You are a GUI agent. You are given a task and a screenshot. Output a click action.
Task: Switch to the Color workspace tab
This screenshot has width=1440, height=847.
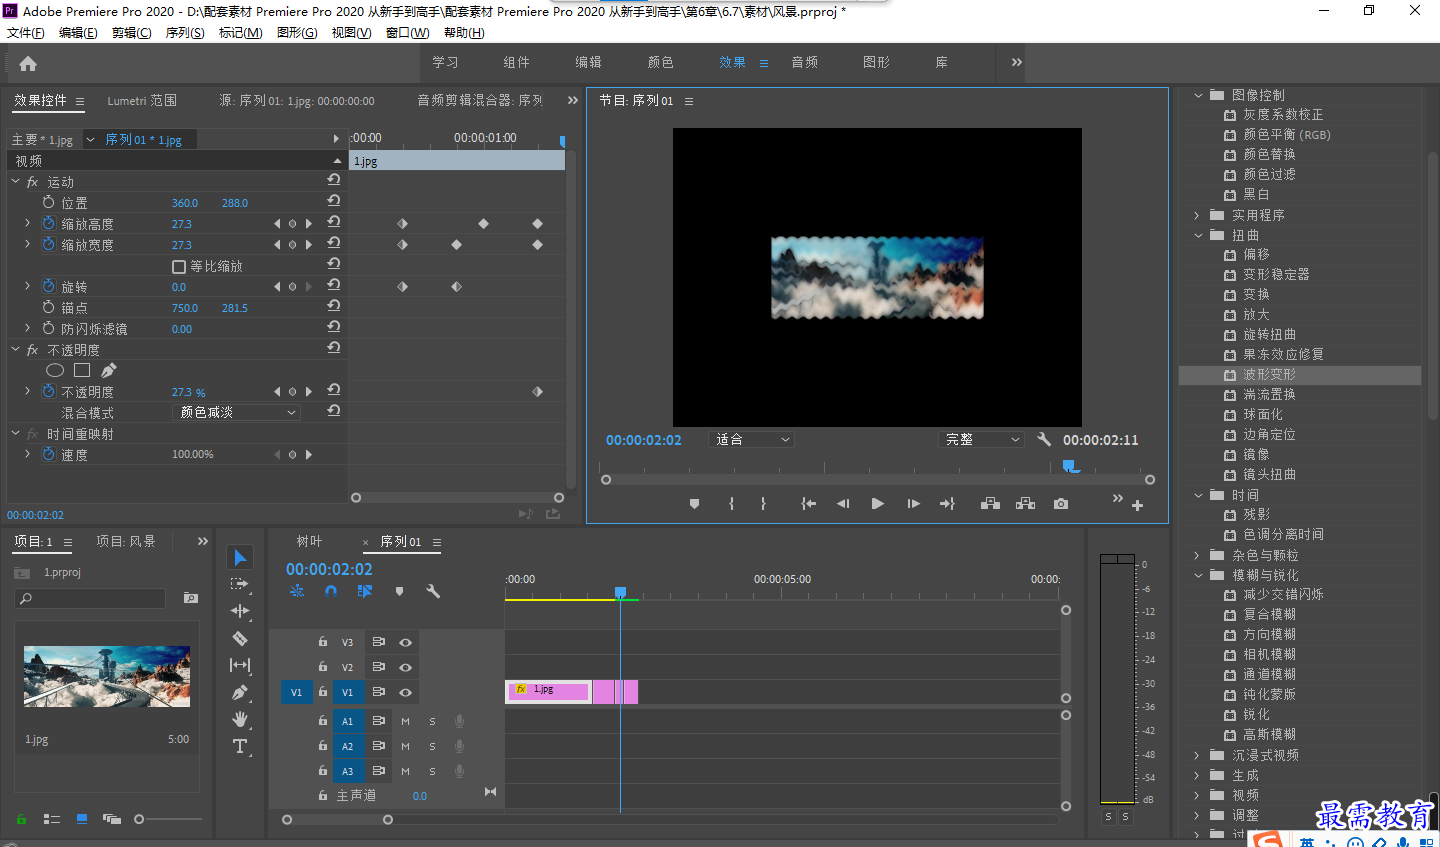(661, 62)
